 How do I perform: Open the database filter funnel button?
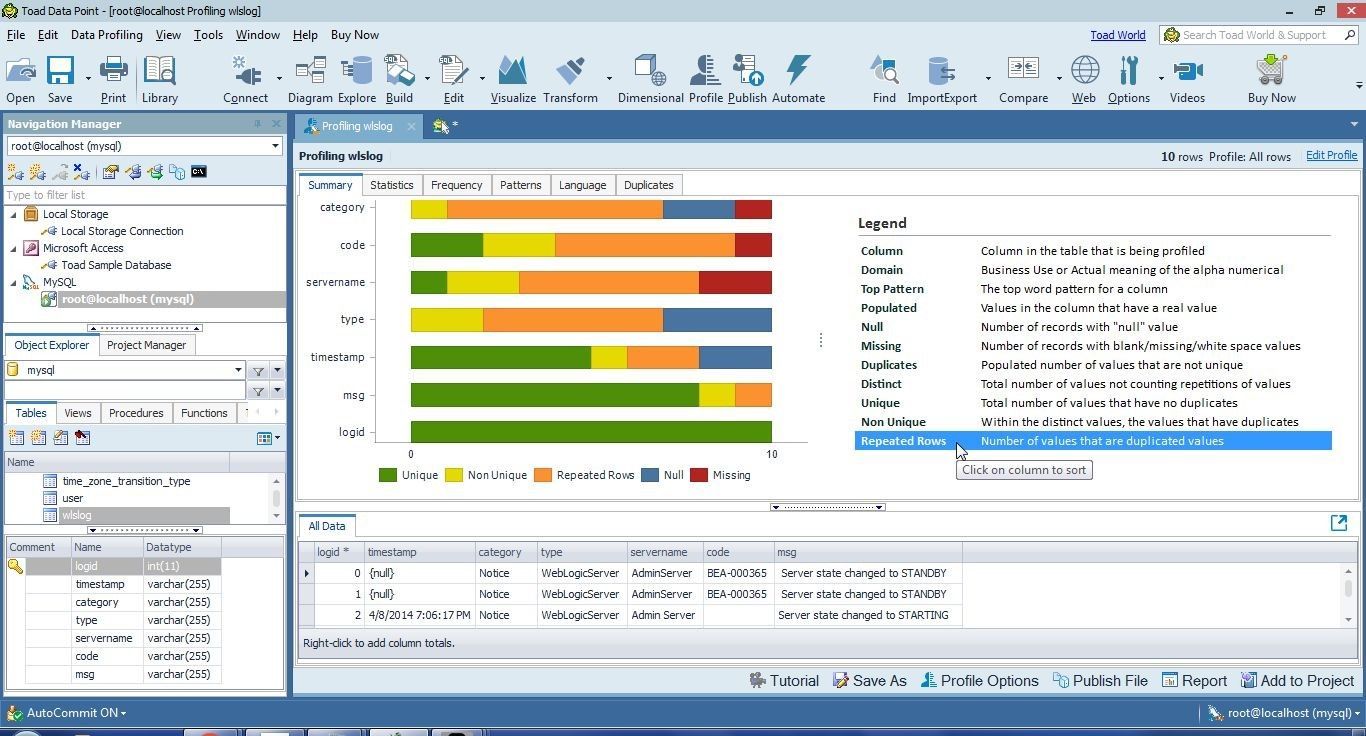coord(258,371)
